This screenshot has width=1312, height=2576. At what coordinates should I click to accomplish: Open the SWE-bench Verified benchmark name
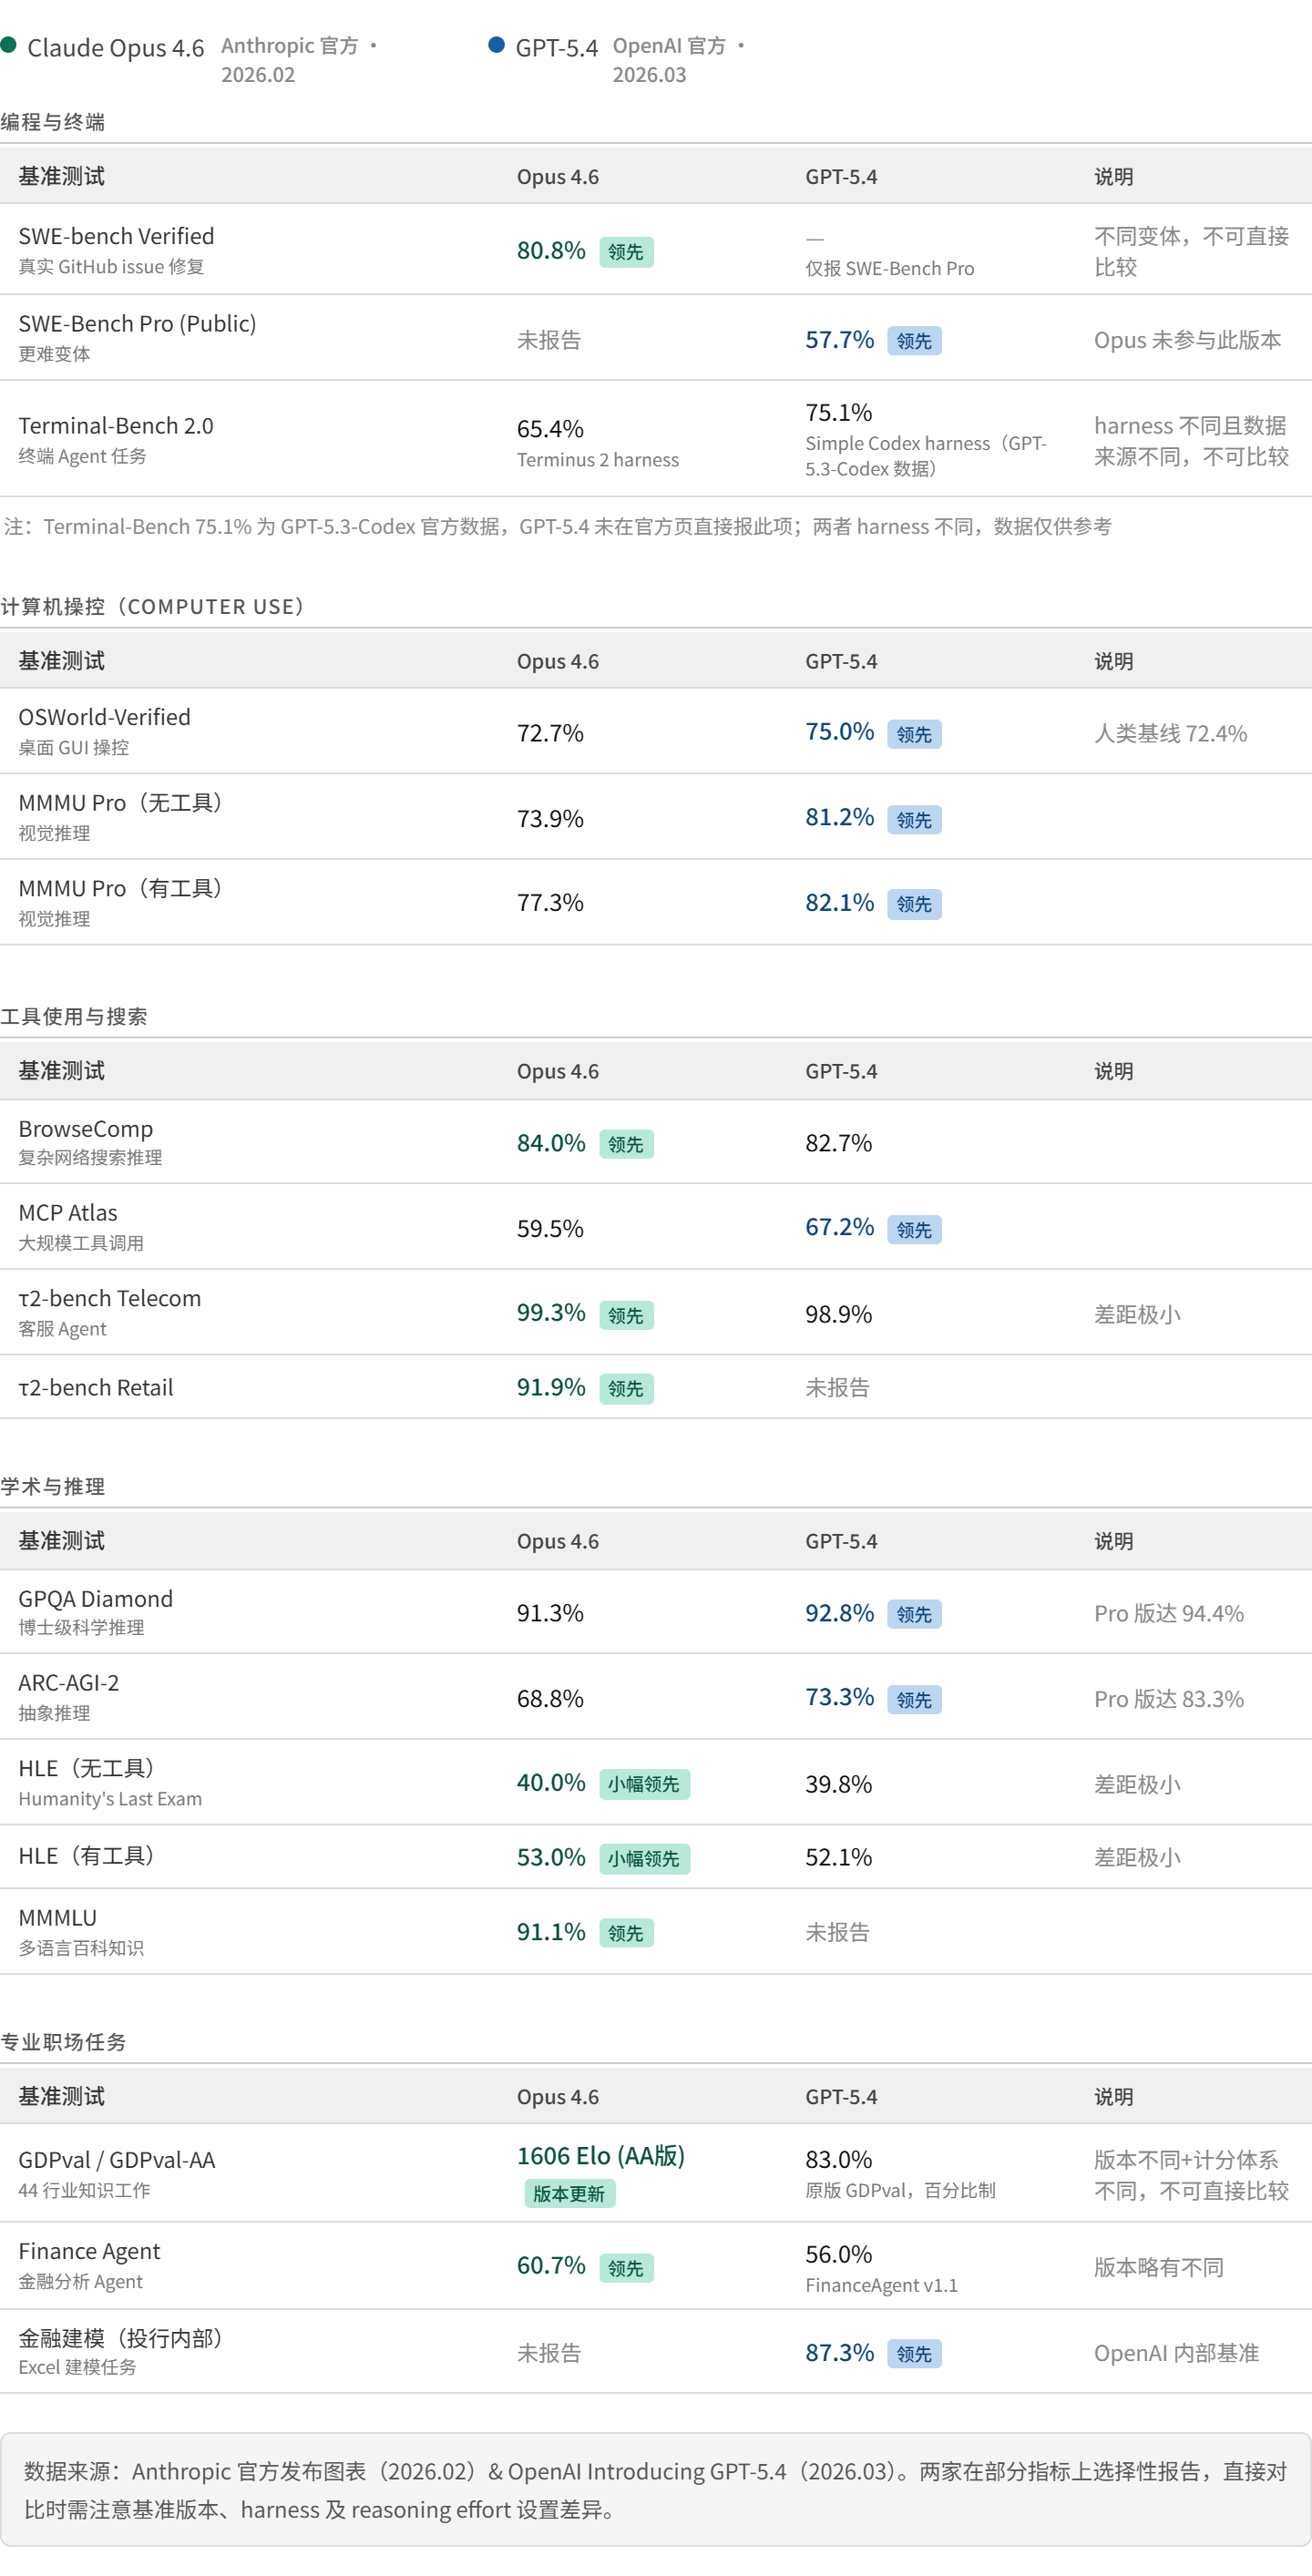point(116,236)
